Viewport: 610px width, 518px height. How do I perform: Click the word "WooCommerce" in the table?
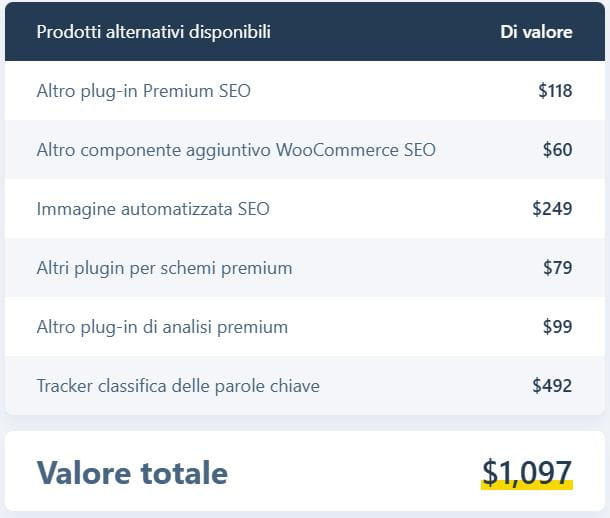(337, 150)
